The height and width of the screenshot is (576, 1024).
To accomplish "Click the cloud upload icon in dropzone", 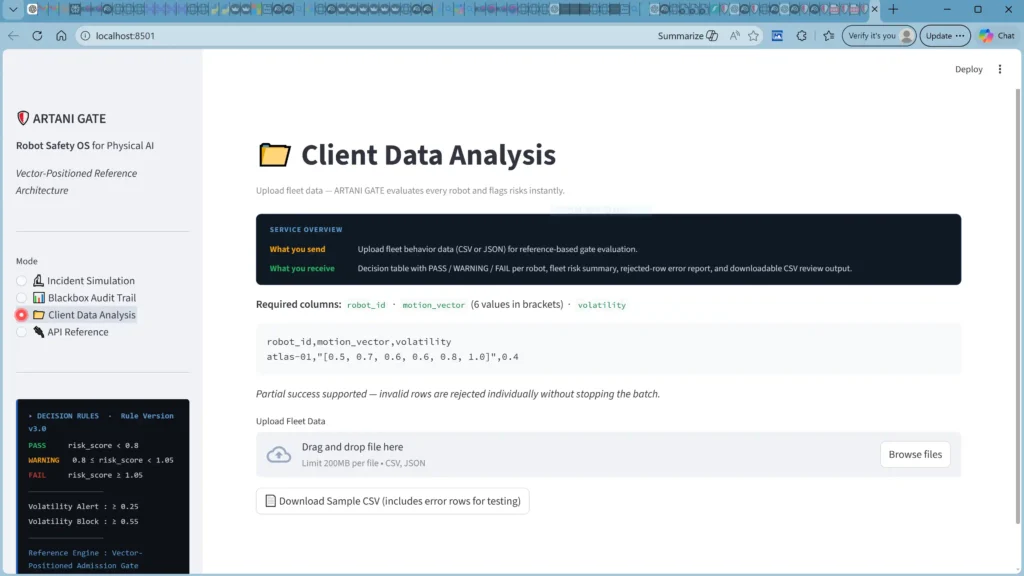I will 279,455.
